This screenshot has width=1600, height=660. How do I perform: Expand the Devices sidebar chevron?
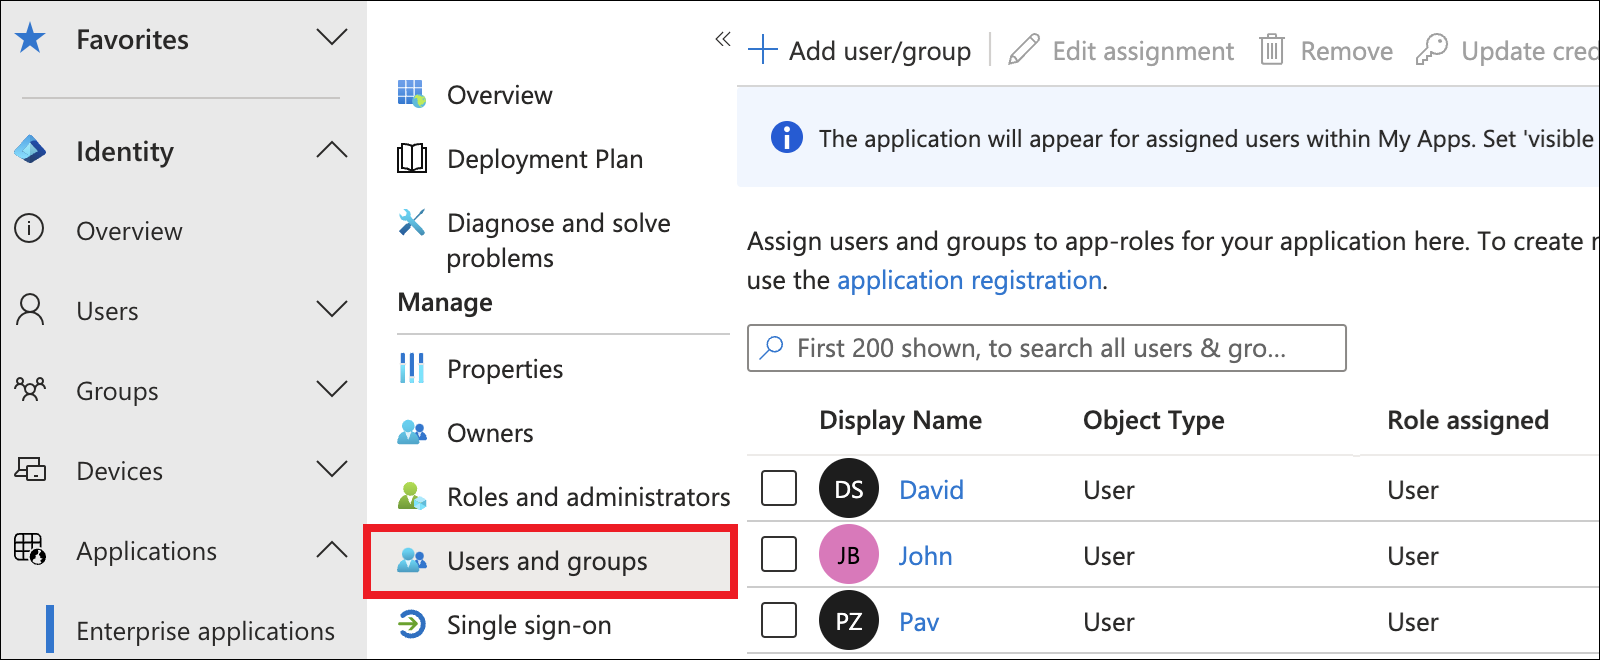(332, 469)
